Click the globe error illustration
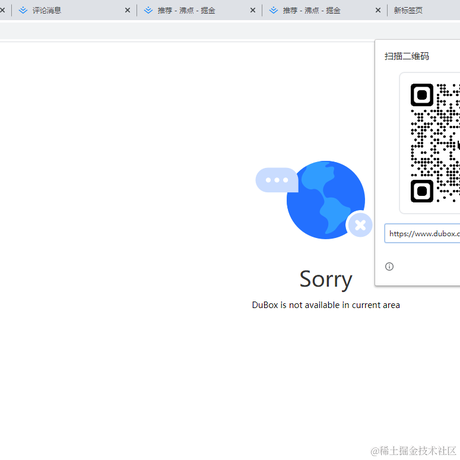Viewport: 460px width, 460px height. click(x=314, y=200)
